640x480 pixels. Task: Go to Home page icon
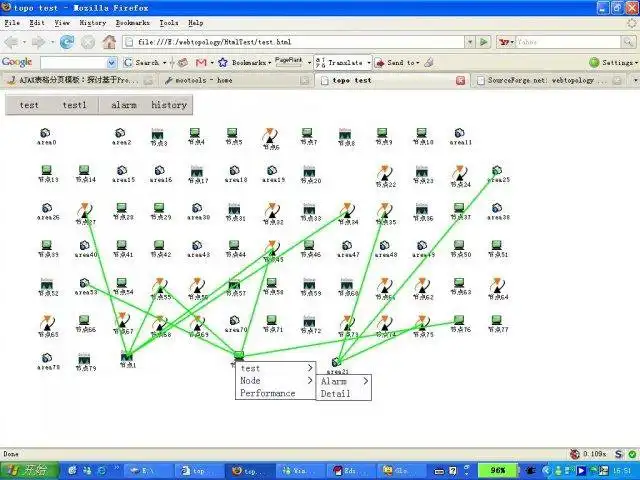(x=109, y=42)
